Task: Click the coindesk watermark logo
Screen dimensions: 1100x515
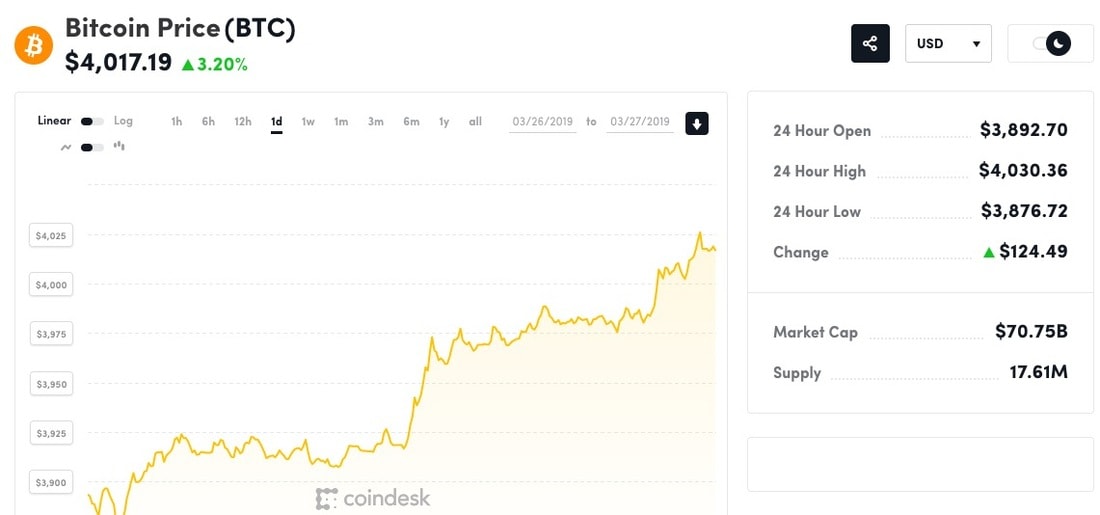Action: point(373,499)
